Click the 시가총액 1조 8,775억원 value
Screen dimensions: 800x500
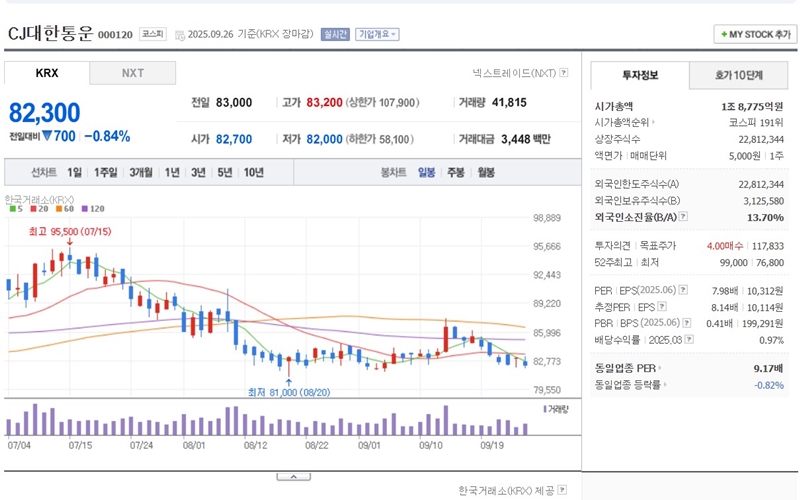click(752, 107)
